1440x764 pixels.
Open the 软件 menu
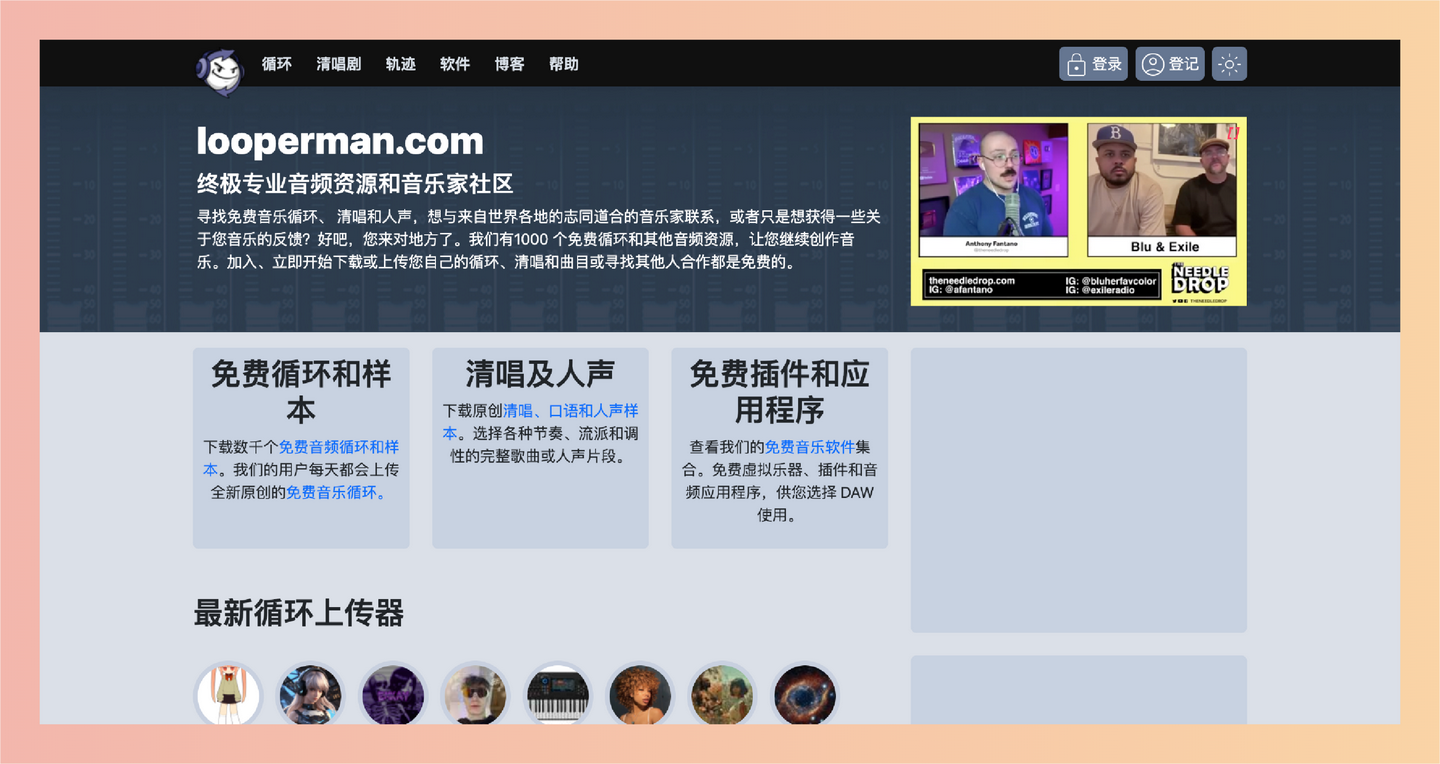(455, 64)
